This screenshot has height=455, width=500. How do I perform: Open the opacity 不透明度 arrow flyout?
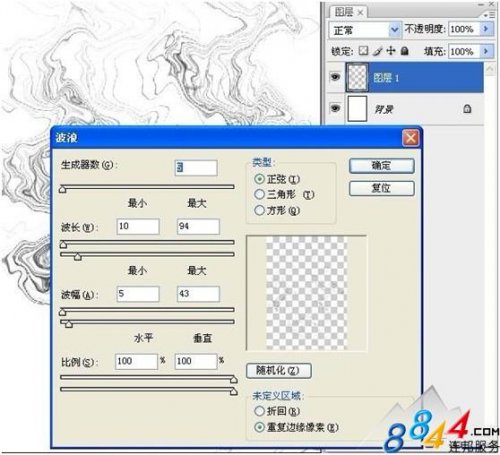(x=486, y=29)
